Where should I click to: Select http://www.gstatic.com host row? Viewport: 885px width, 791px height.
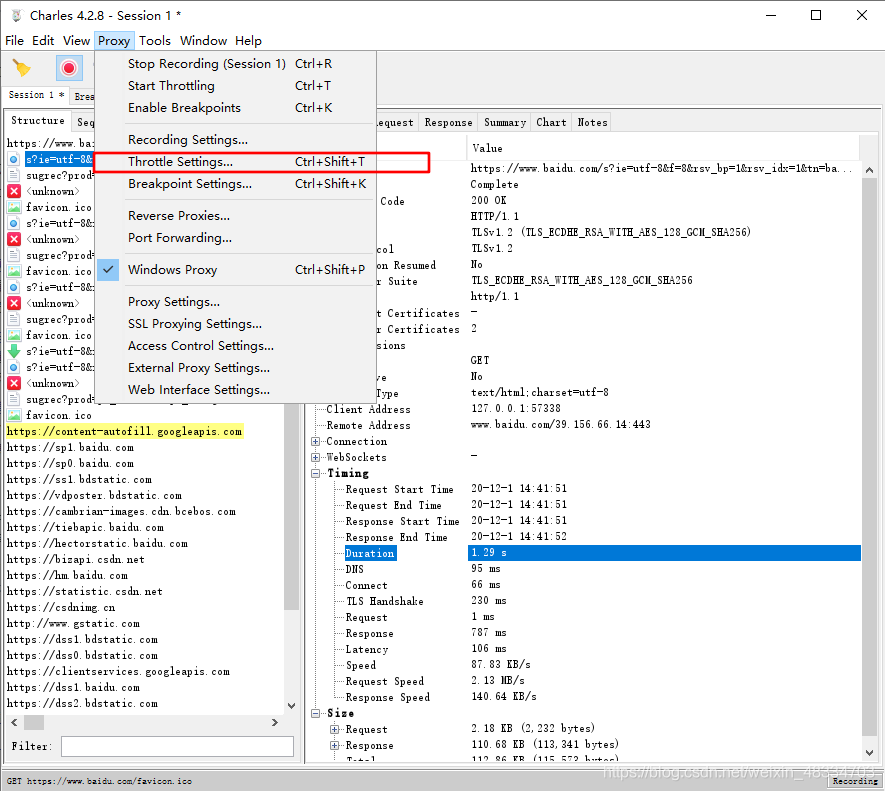coord(73,624)
